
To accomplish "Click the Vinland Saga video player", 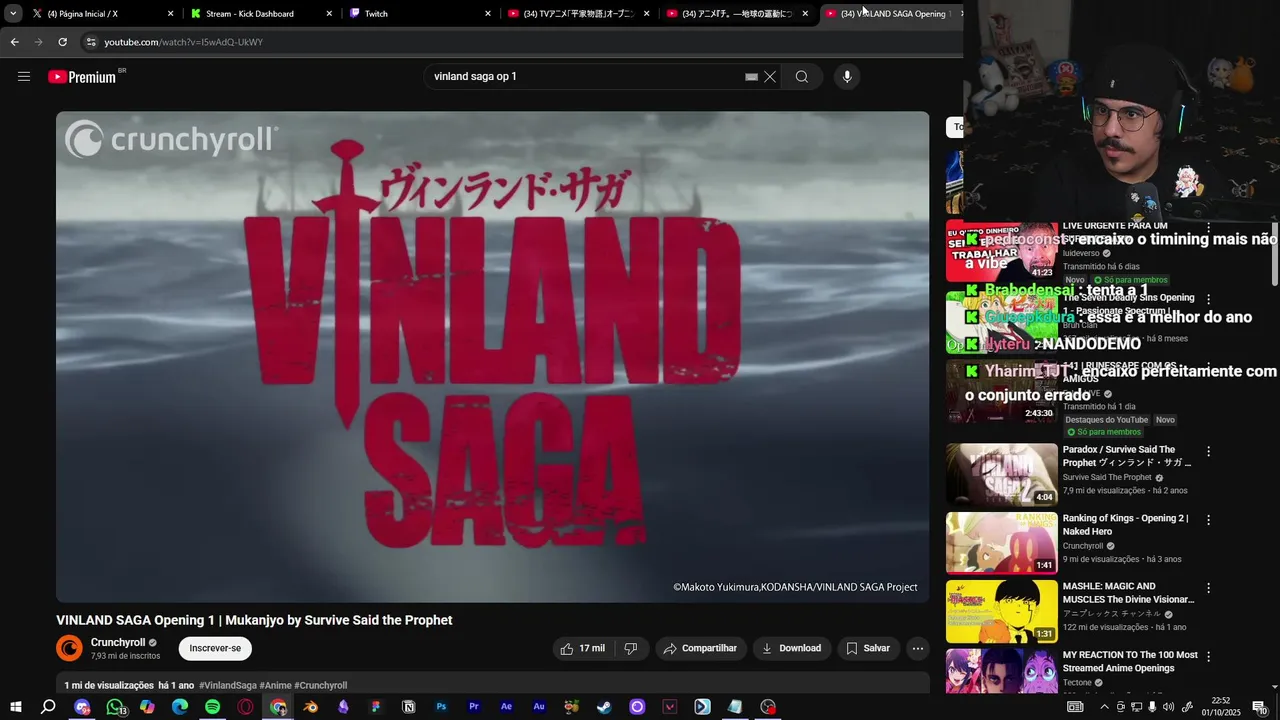I will [x=492, y=357].
